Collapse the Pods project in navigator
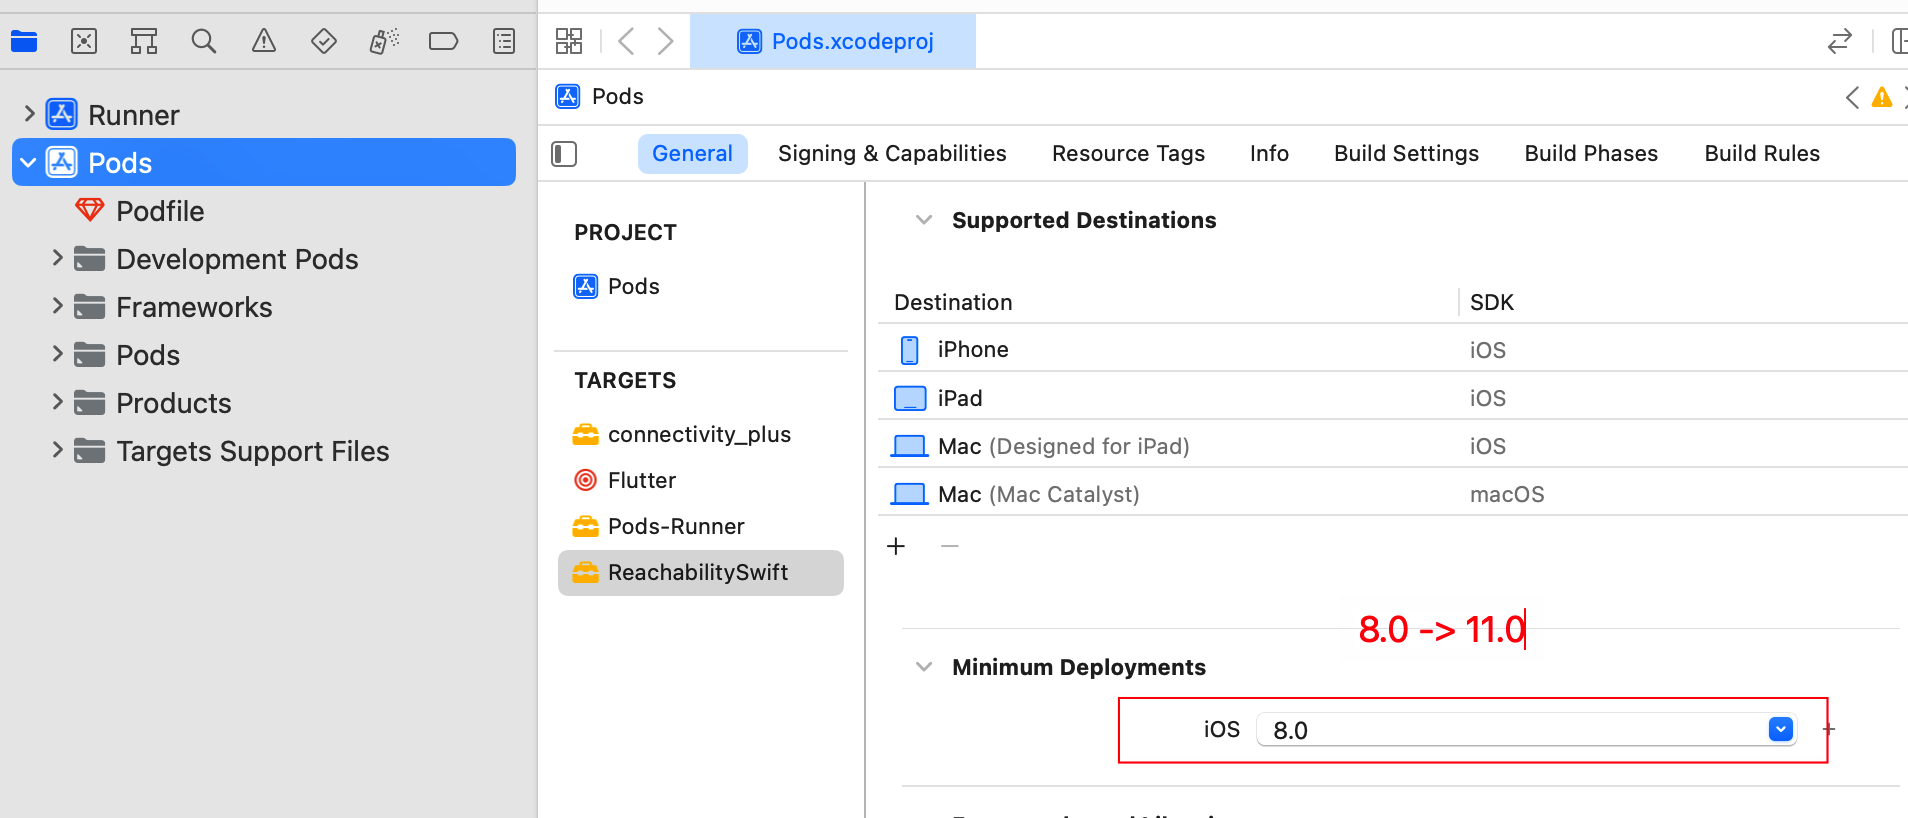Image resolution: width=1908 pixels, height=818 pixels. 28,162
